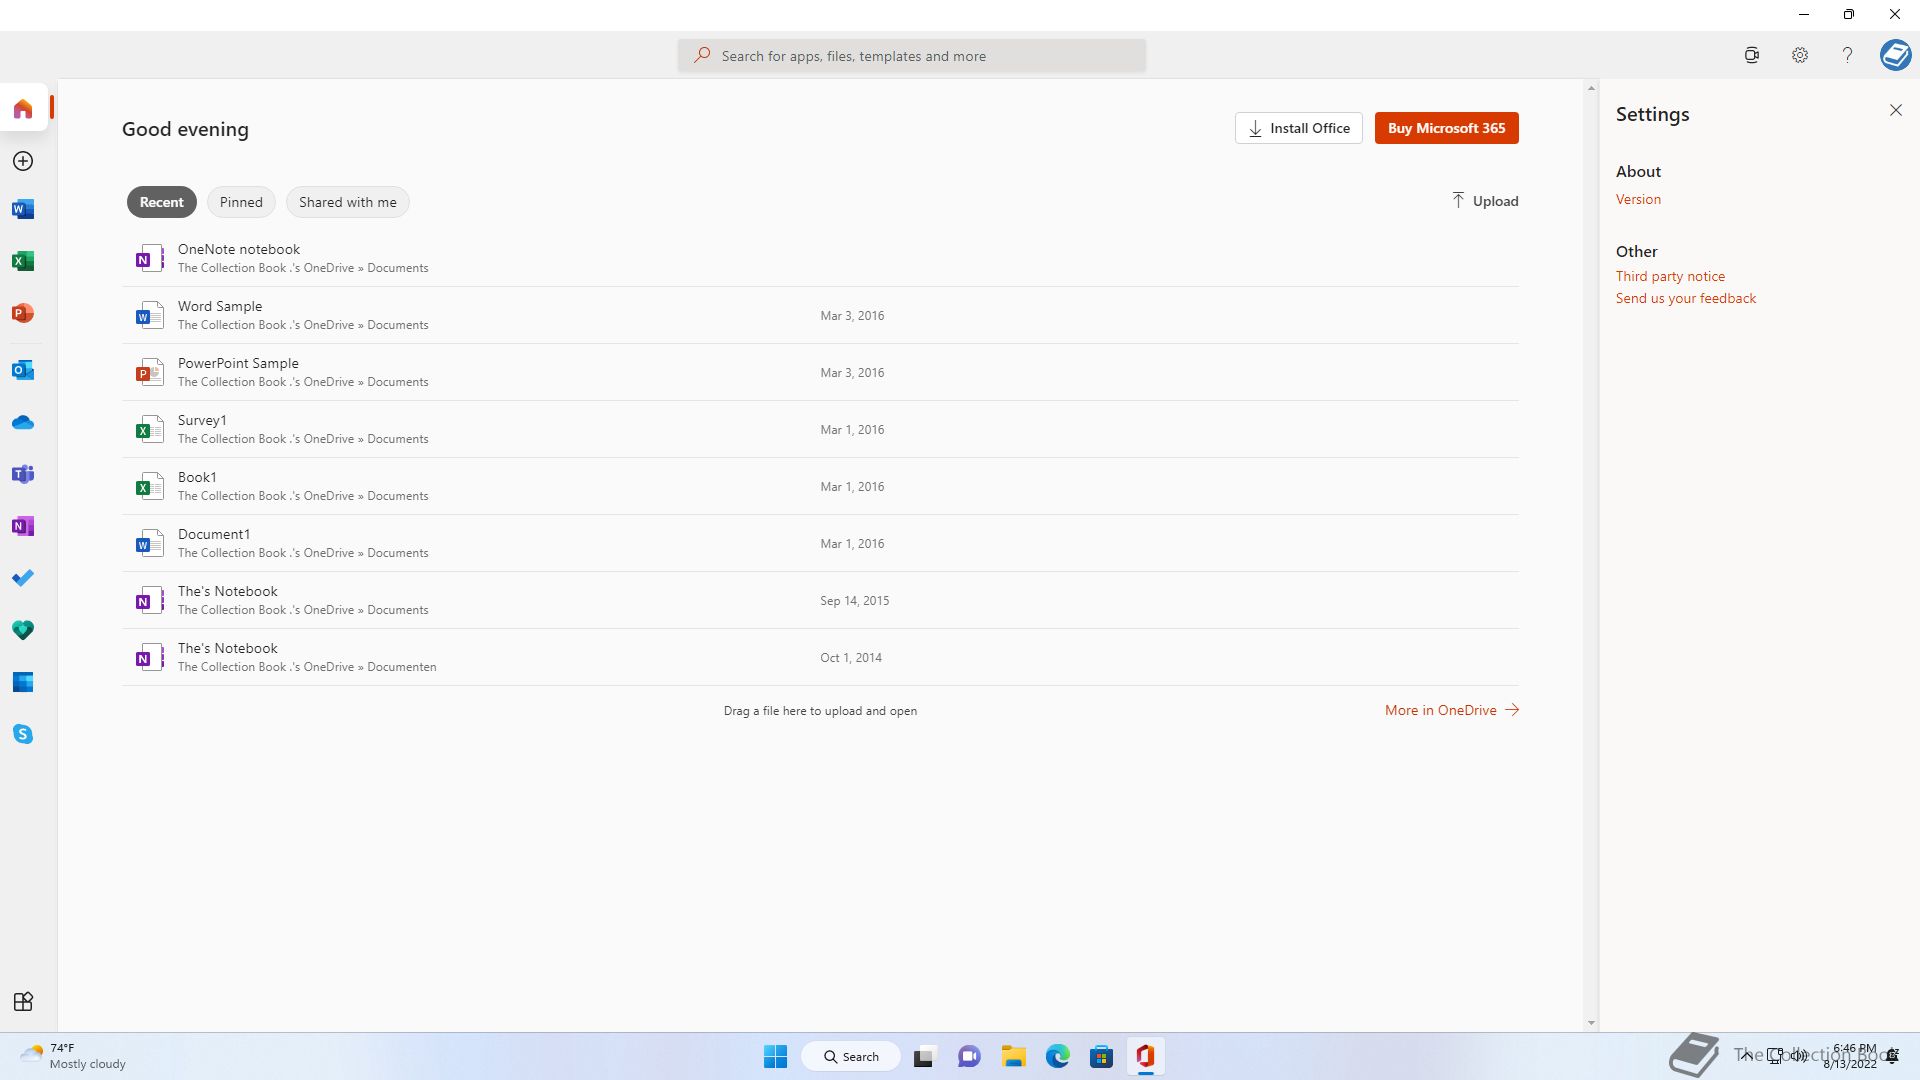The width and height of the screenshot is (1920, 1080).
Task: Open Outlook sidebar icon
Action: [23, 370]
